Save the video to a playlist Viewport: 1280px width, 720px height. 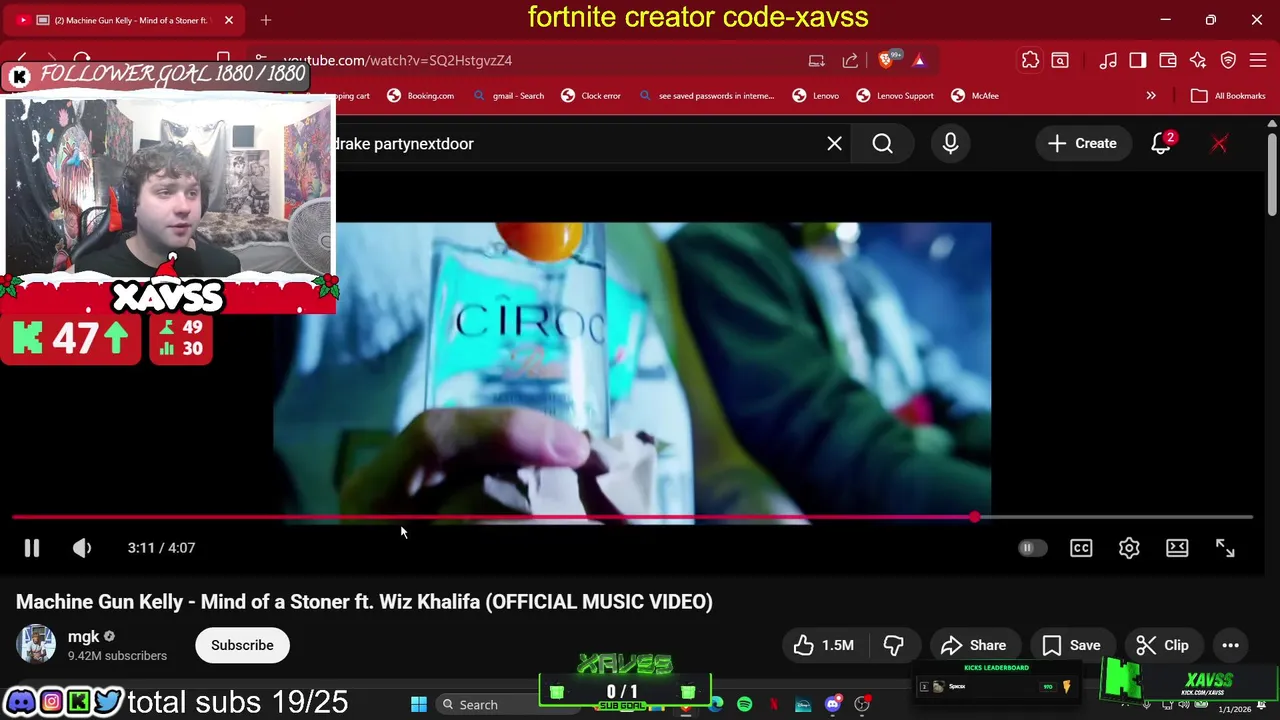click(x=1071, y=645)
